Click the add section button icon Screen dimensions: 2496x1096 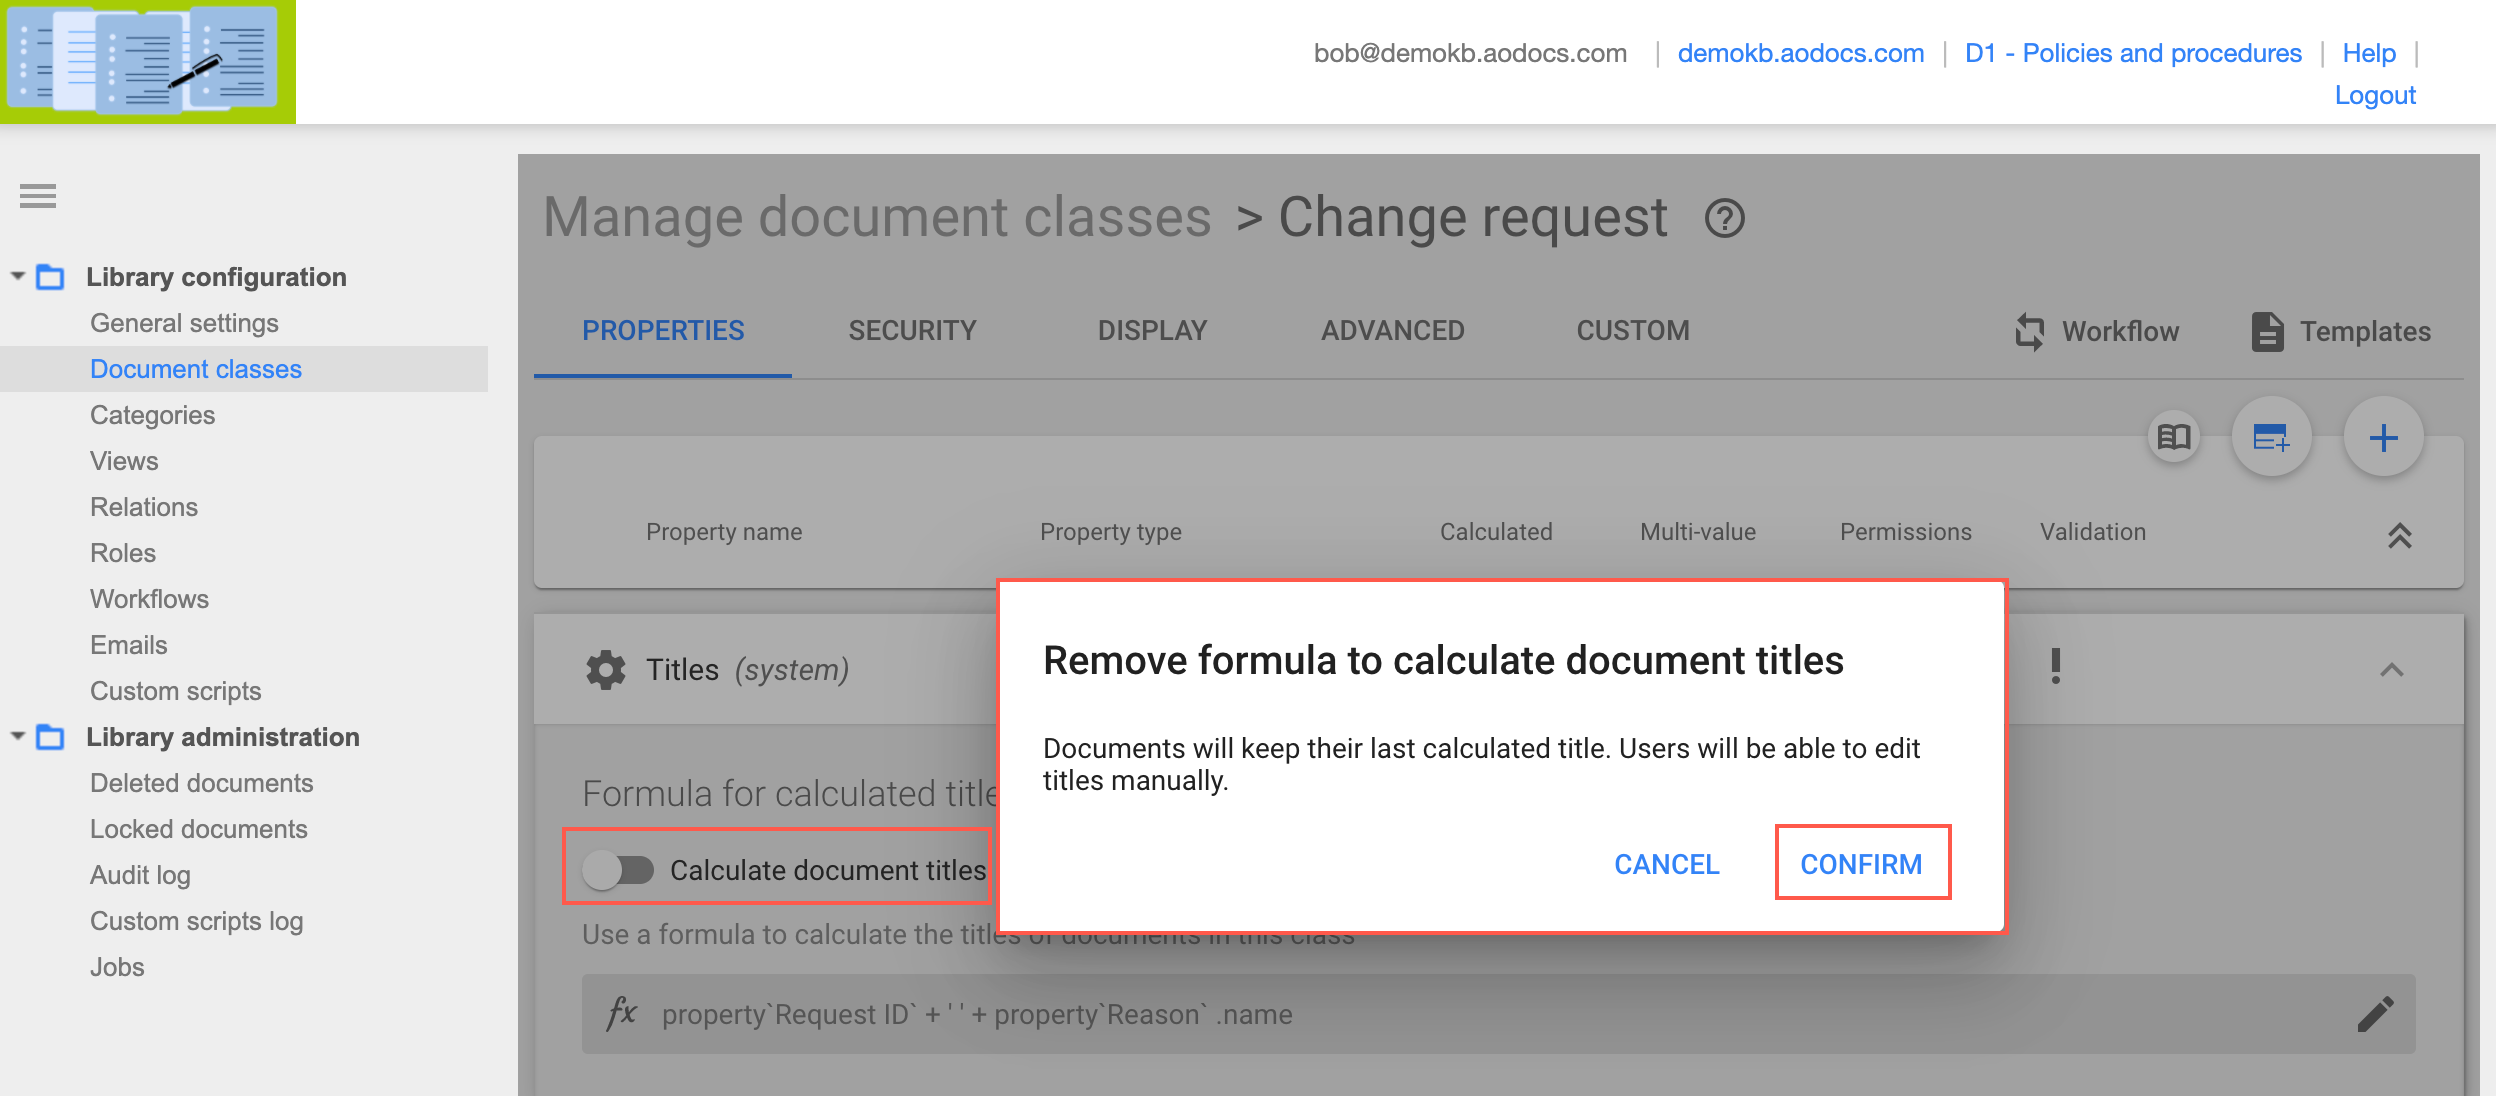click(x=2271, y=437)
